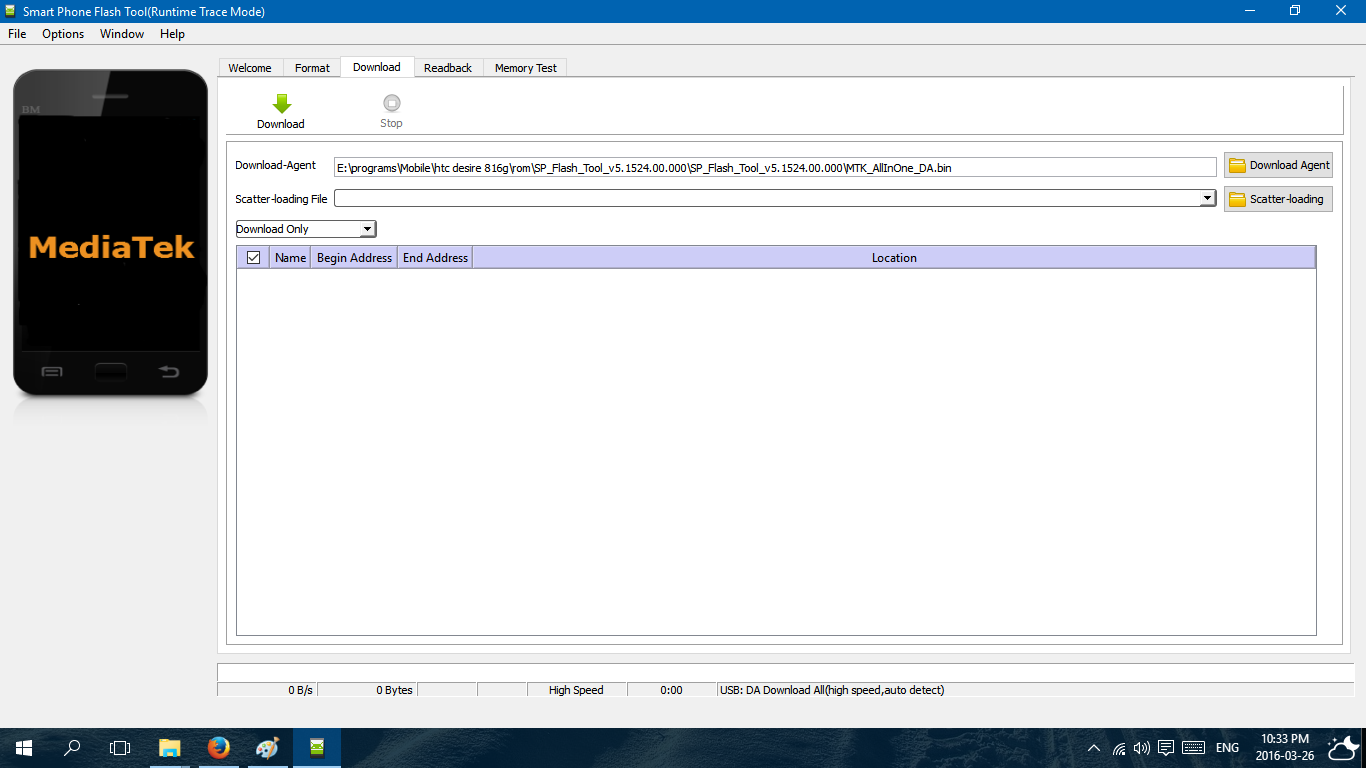Click the weather cloud icon in tray
The height and width of the screenshot is (768, 1366).
click(1342, 748)
